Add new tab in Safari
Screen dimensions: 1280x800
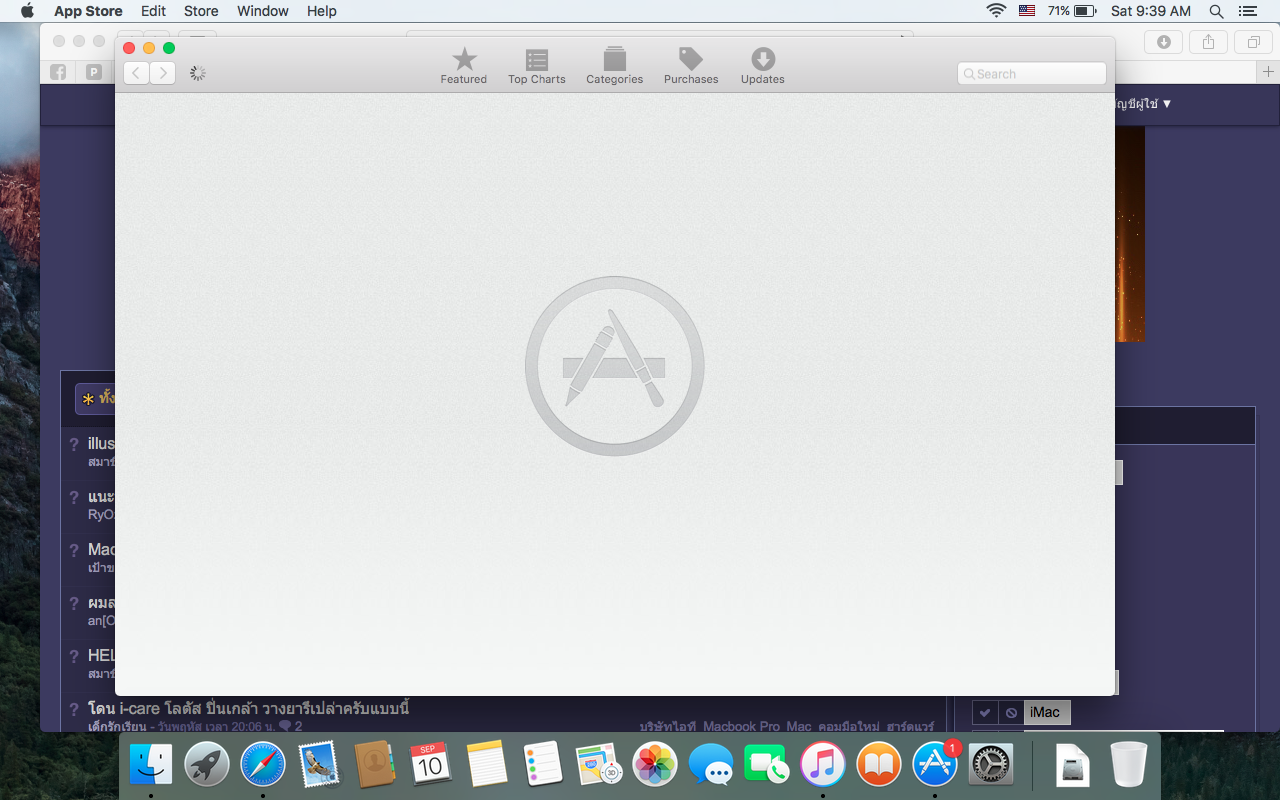pos(1268,72)
